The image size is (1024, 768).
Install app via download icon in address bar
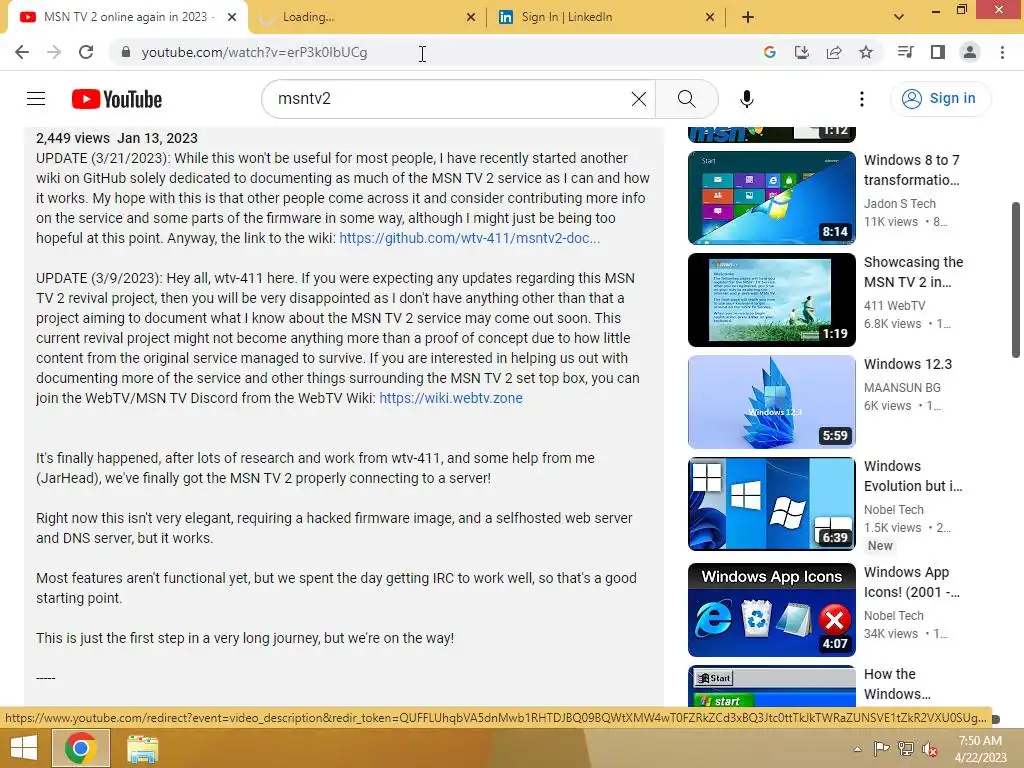tap(801, 52)
